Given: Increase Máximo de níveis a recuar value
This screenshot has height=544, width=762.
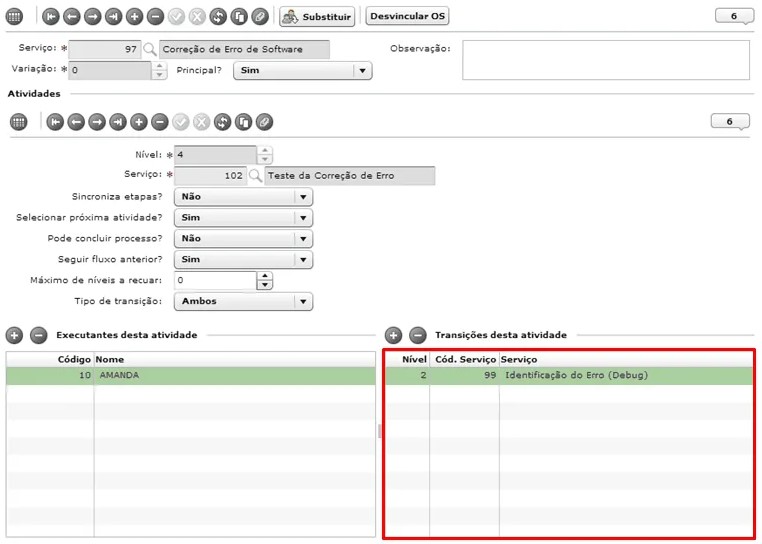Looking at the screenshot, I should click(x=264, y=276).
